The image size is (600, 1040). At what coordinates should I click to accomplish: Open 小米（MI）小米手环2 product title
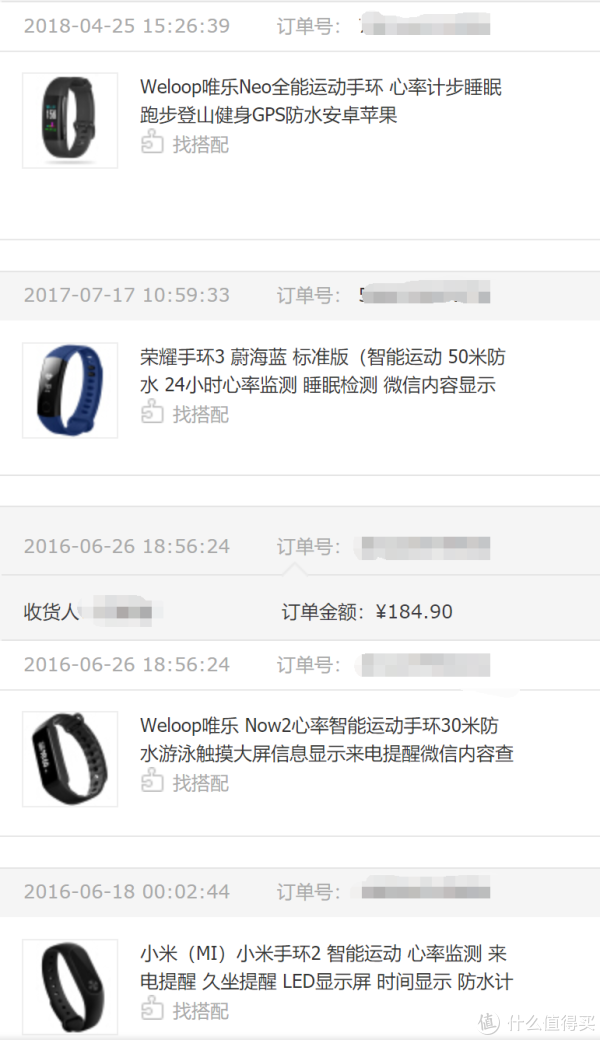326,967
